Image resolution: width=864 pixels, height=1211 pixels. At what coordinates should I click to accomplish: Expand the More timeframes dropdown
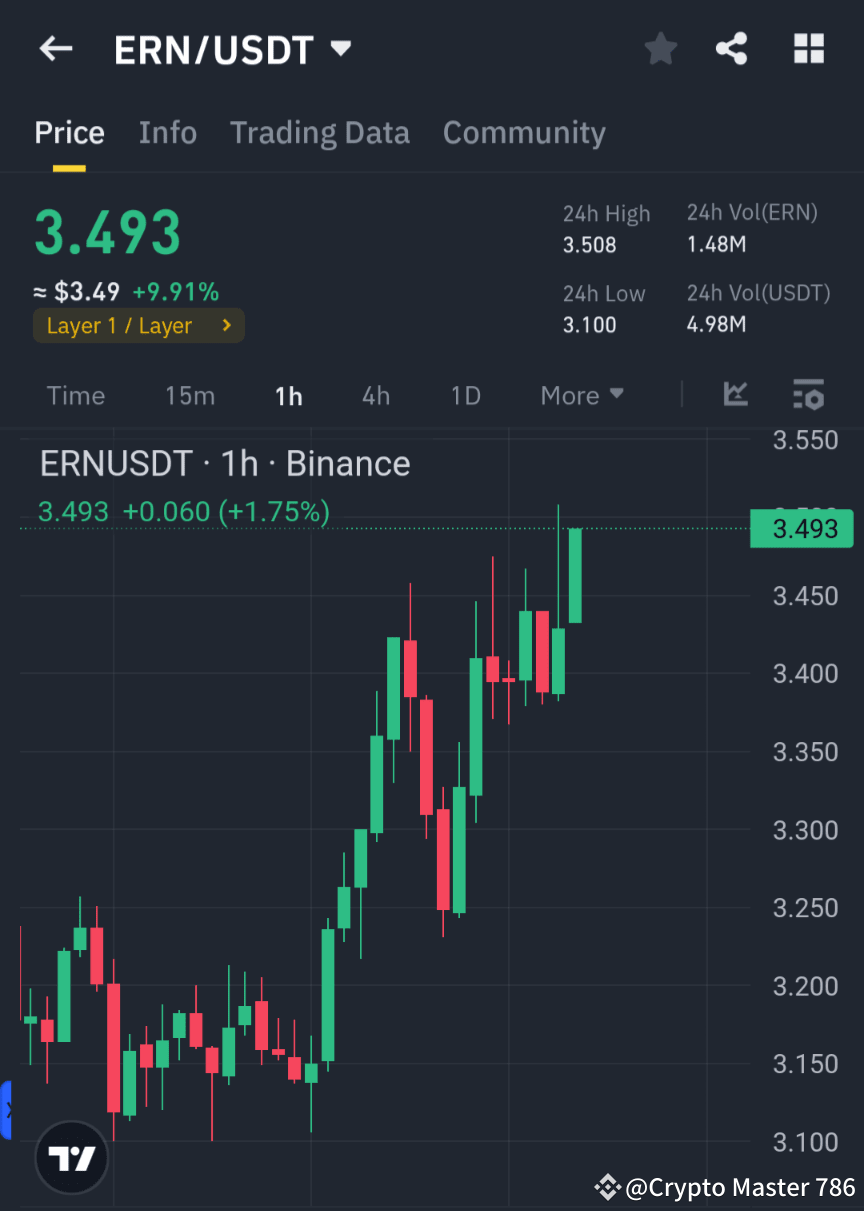point(581,395)
